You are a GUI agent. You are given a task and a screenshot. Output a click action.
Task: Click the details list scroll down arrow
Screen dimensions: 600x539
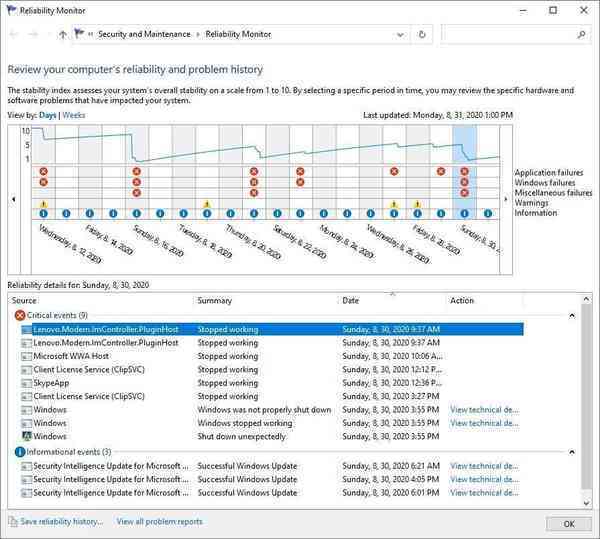tap(586, 503)
